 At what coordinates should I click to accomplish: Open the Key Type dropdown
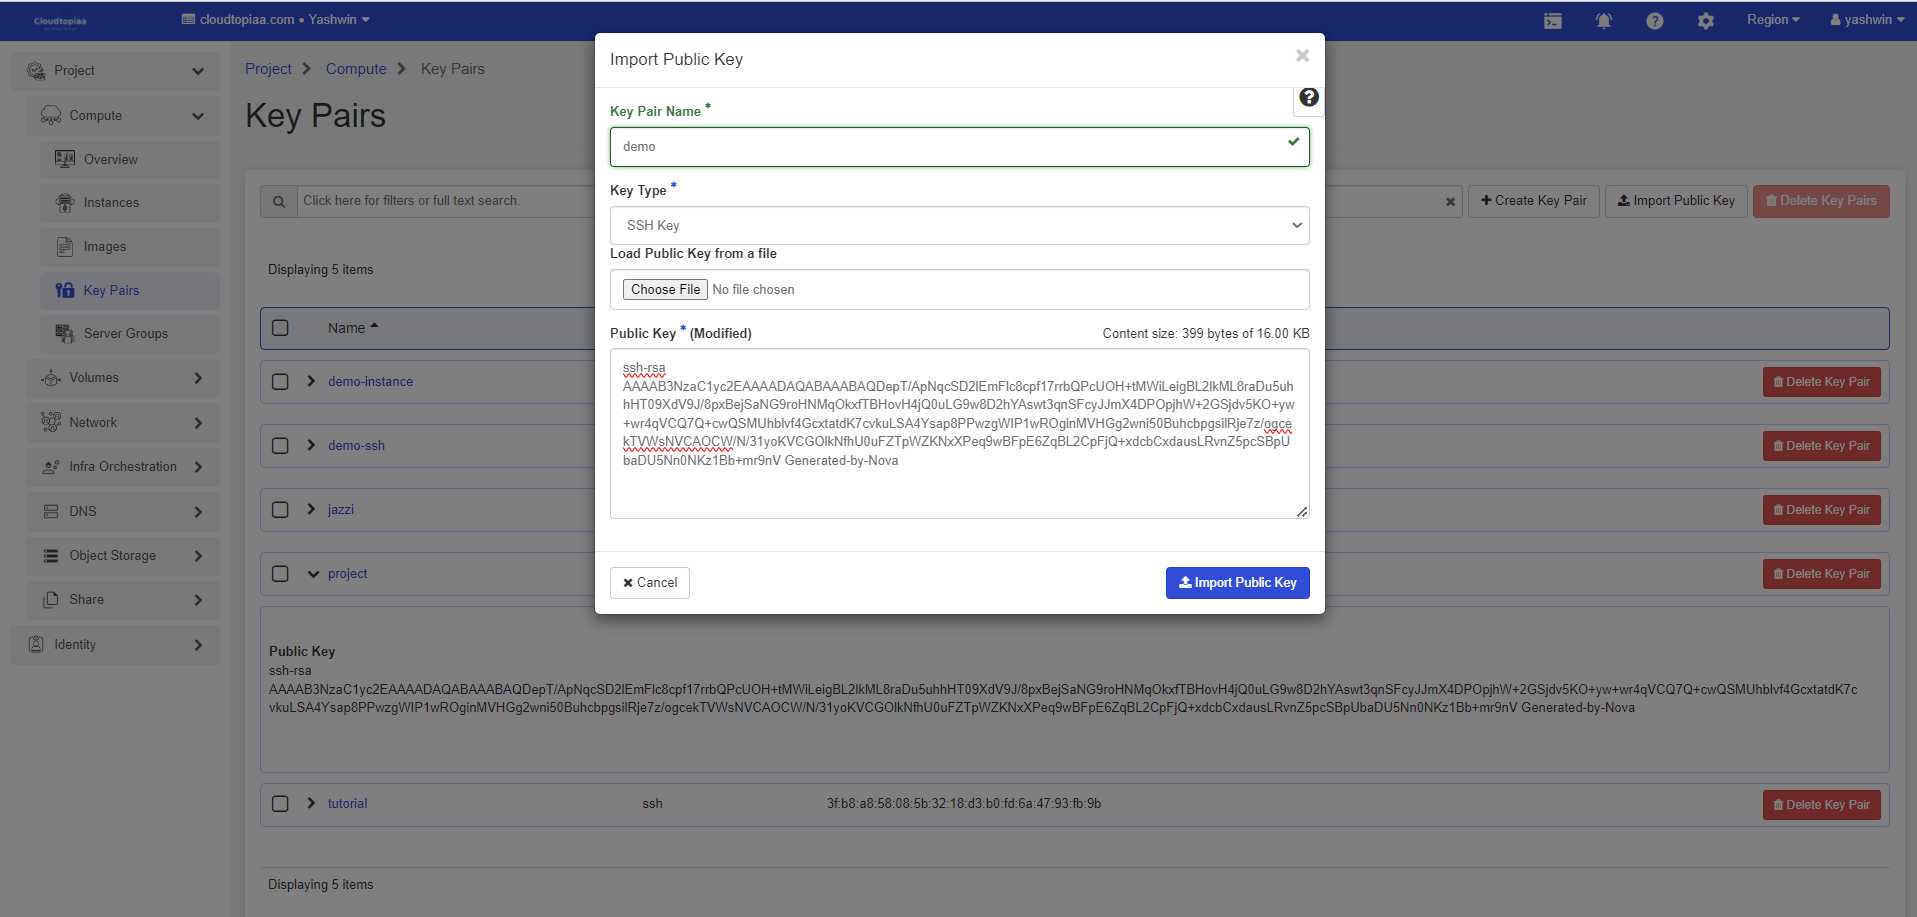click(x=958, y=226)
